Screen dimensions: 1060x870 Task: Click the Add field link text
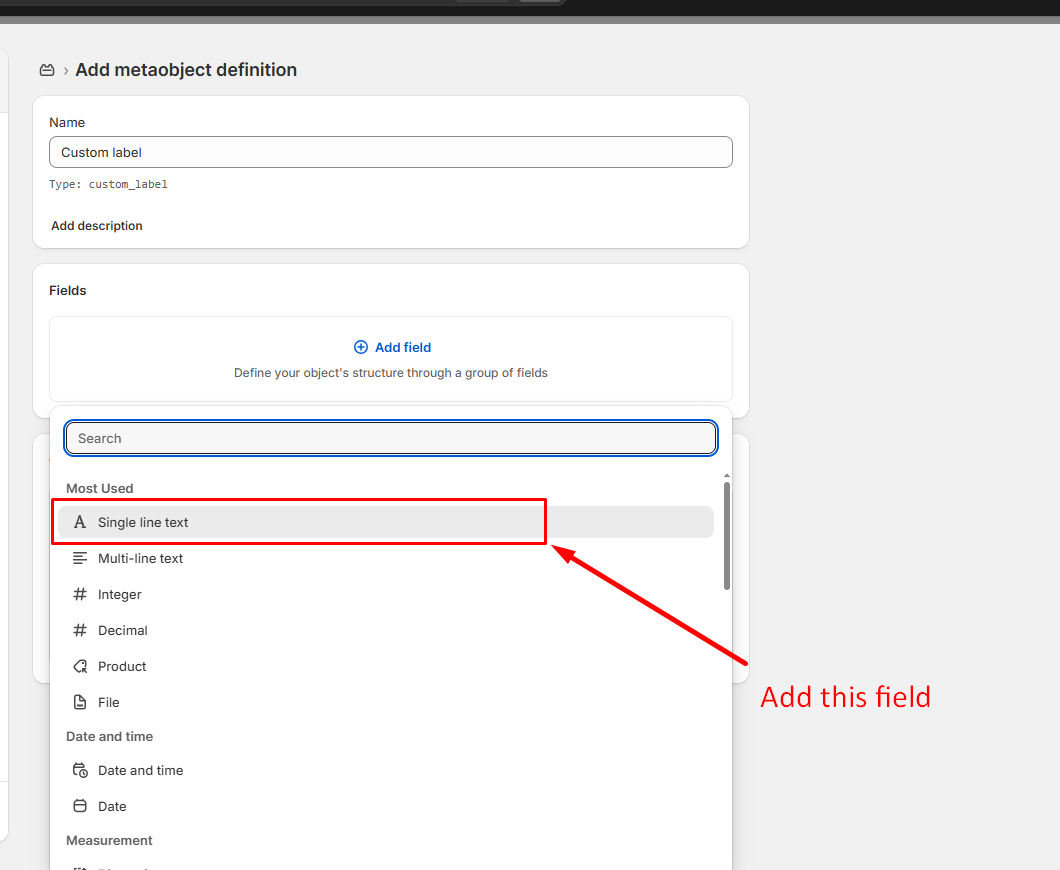pos(403,347)
